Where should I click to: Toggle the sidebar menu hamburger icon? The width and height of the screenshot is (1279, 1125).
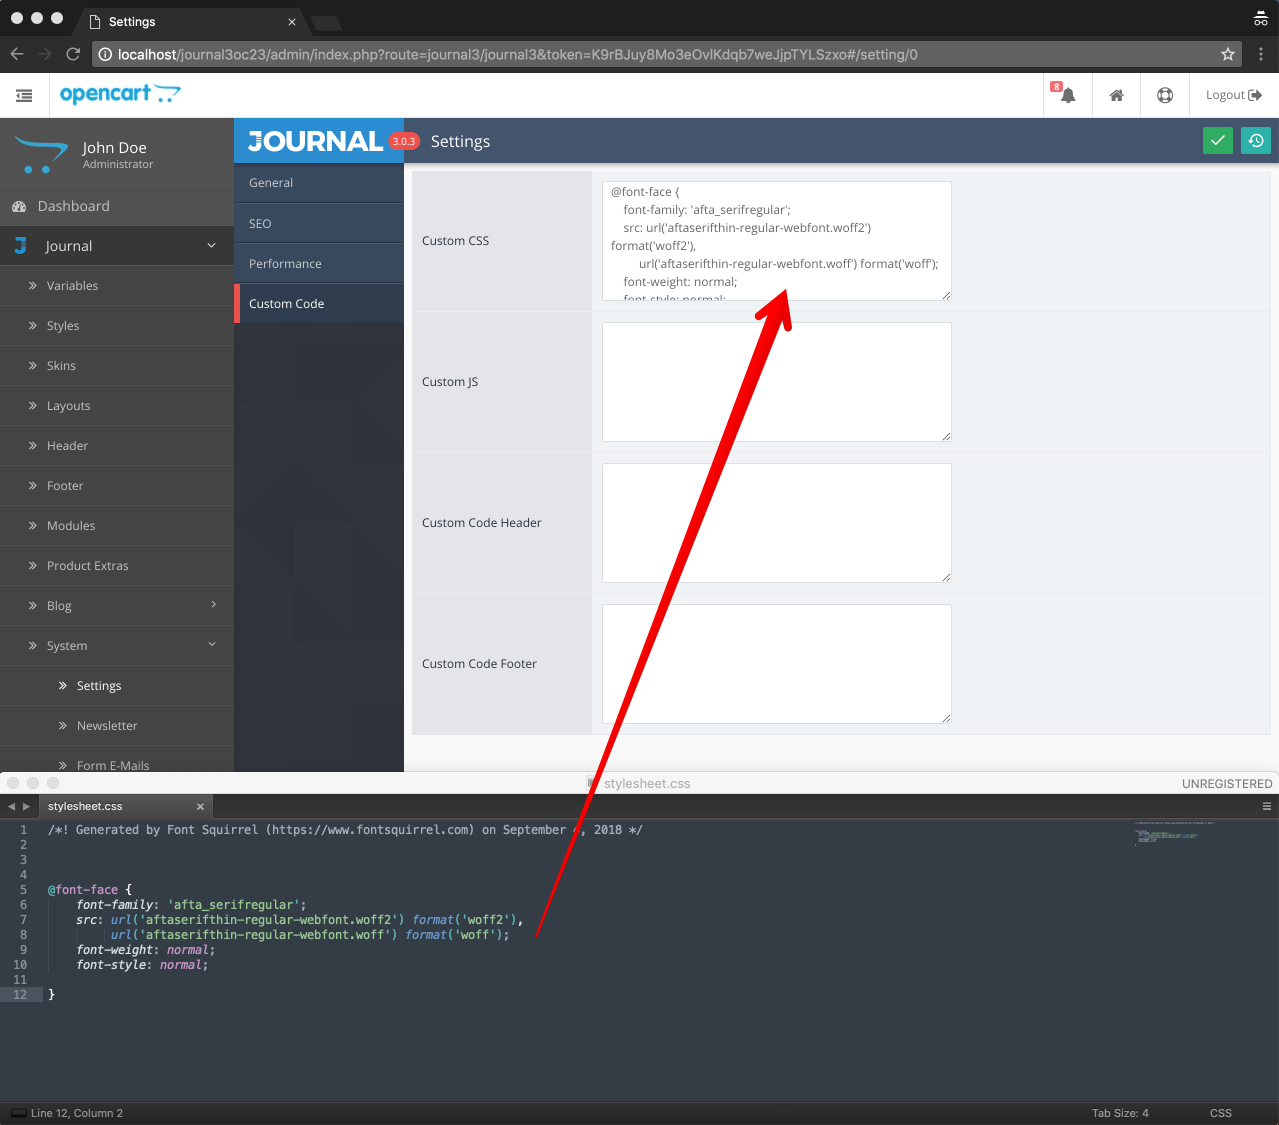click(x=24, y=95)
